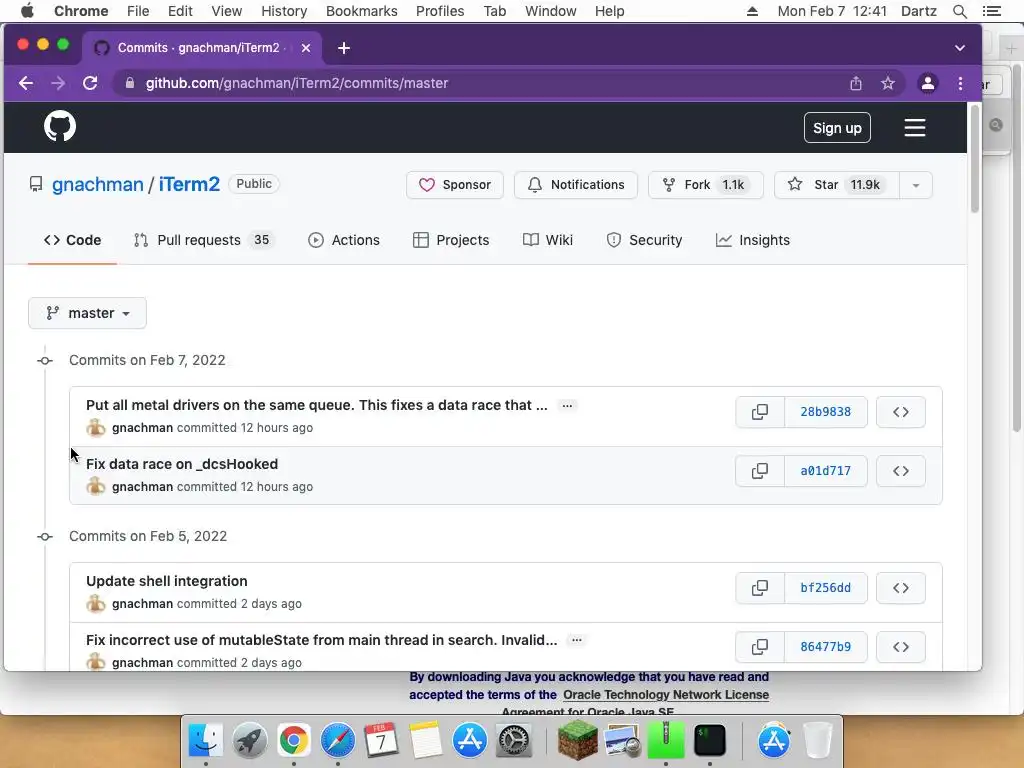Open commit hash bf256dd
Screen dimensions: 1024x768
click(x=825, y=588)
